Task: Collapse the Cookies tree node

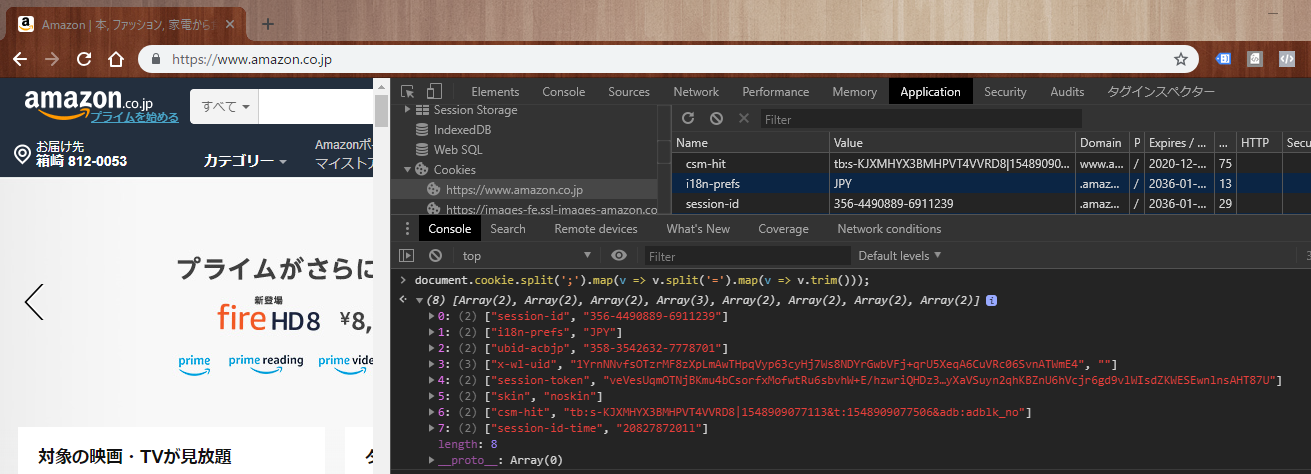Action: (x=407, y=170)
